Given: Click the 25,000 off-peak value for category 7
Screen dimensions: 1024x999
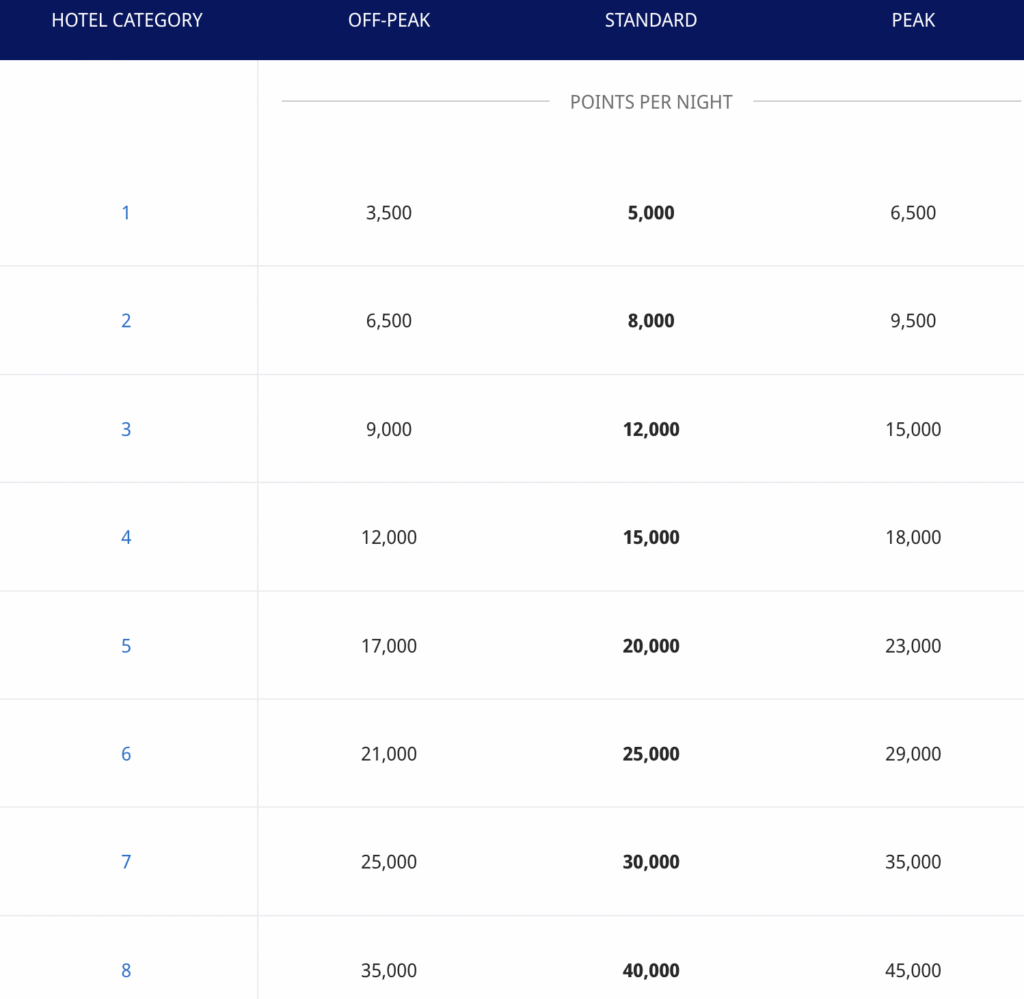Looking at the screenshot, I should 389,861.
